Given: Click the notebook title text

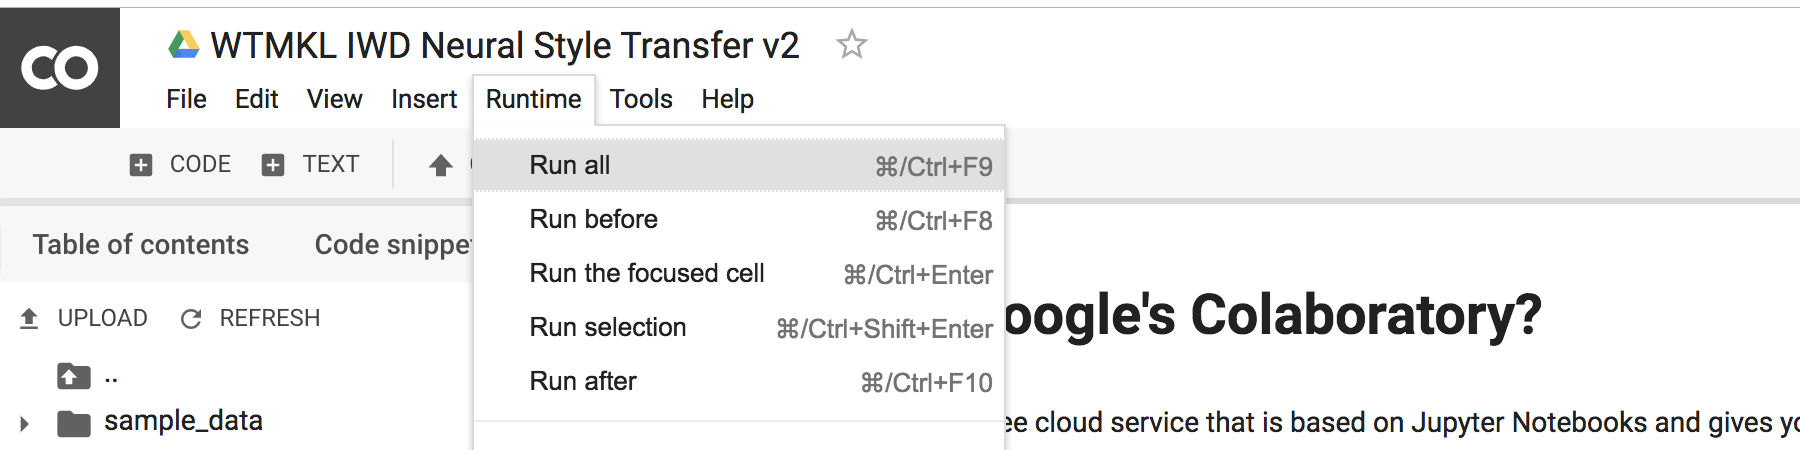Looking at the screenshot, I should [x=505, y=45].
